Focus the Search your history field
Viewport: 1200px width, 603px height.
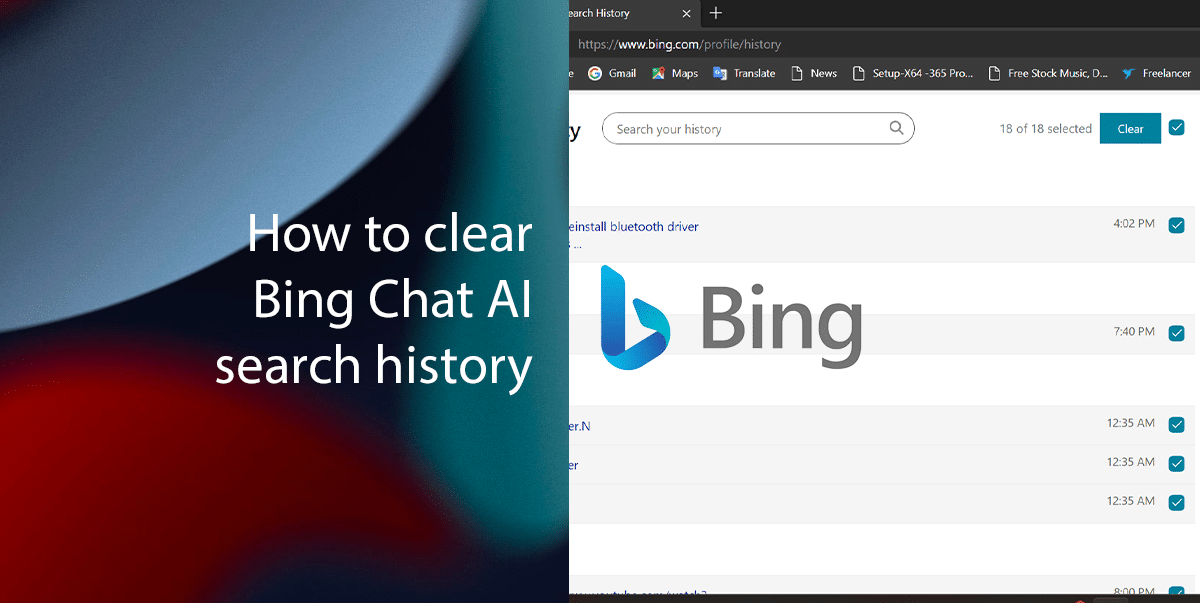pos(758,129)
